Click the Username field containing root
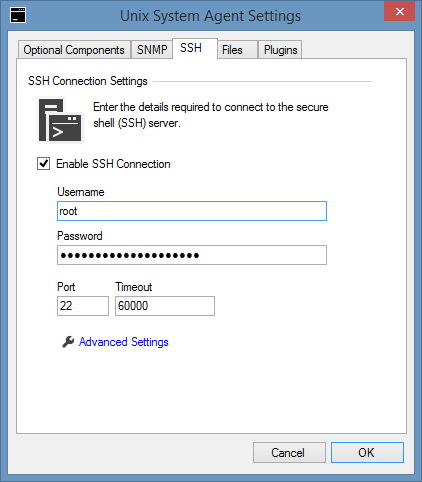The height and width of the screenshot is (482, 422). (x=192, y=211)
